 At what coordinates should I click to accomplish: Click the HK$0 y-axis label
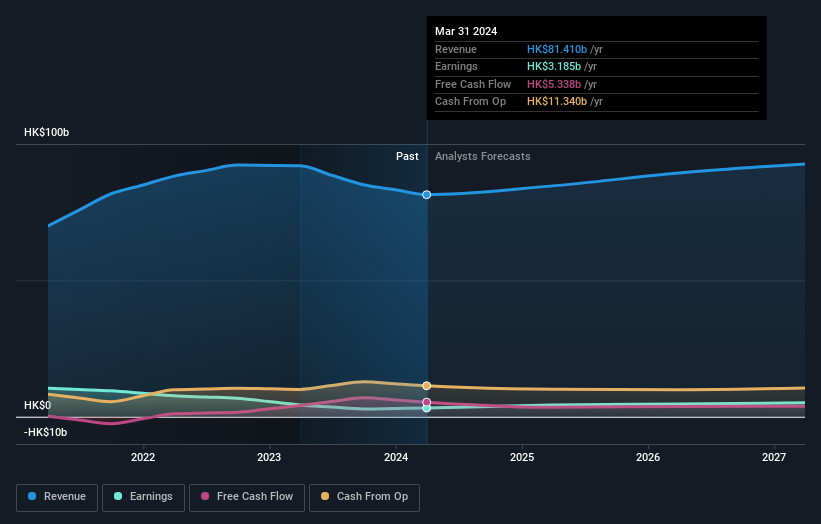tap(38, 406)
